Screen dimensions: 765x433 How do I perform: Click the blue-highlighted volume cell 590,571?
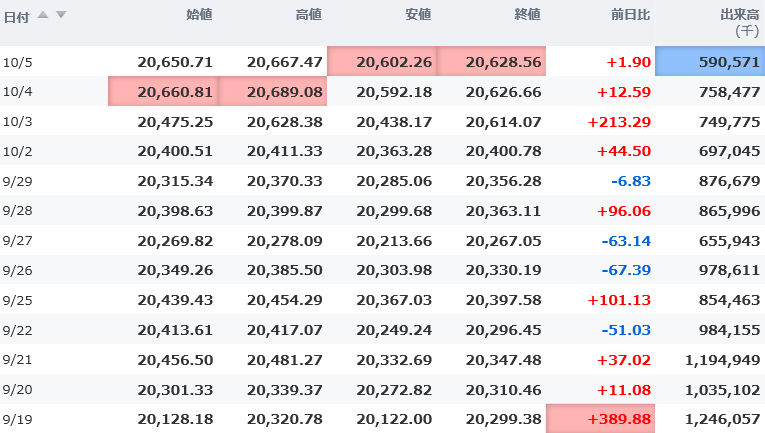click(x=710, y=62)
